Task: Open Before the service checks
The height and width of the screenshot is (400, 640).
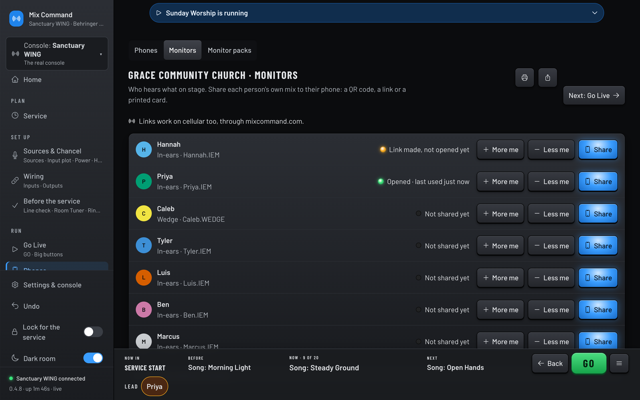Action: (57, 205)
